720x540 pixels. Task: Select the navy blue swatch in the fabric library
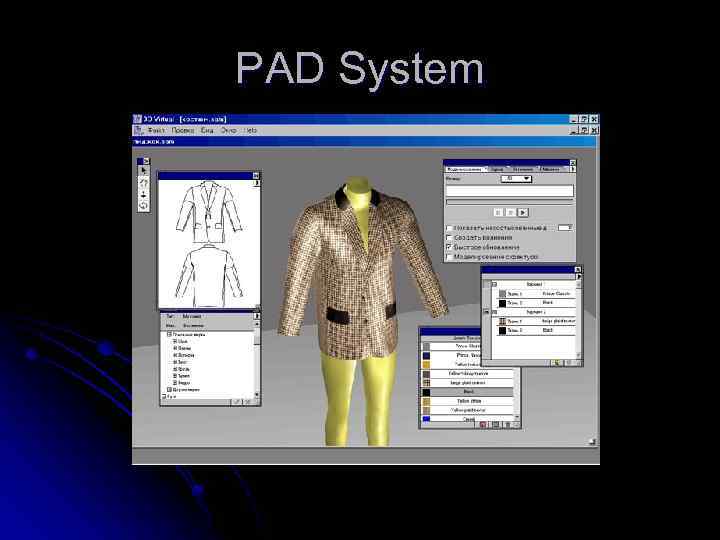coord(427,355)
